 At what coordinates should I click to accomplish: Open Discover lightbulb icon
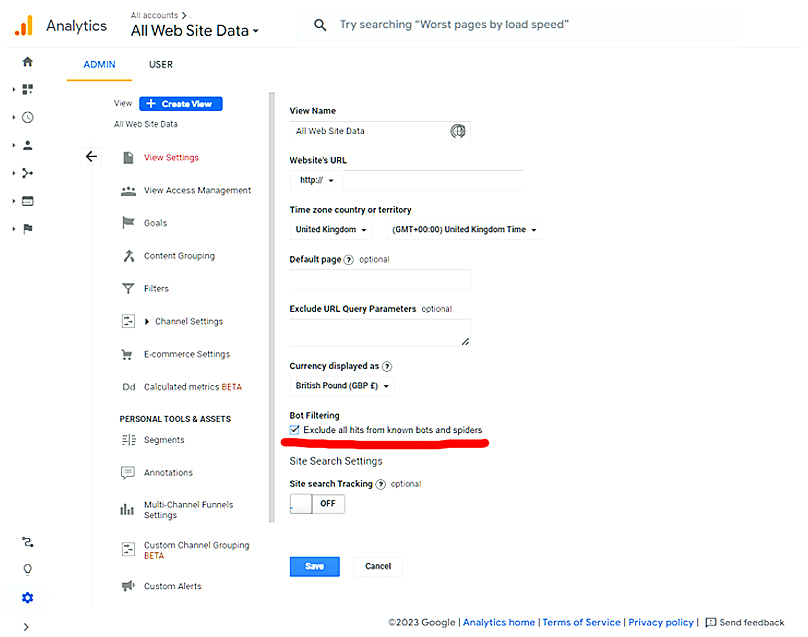point(28,569)
